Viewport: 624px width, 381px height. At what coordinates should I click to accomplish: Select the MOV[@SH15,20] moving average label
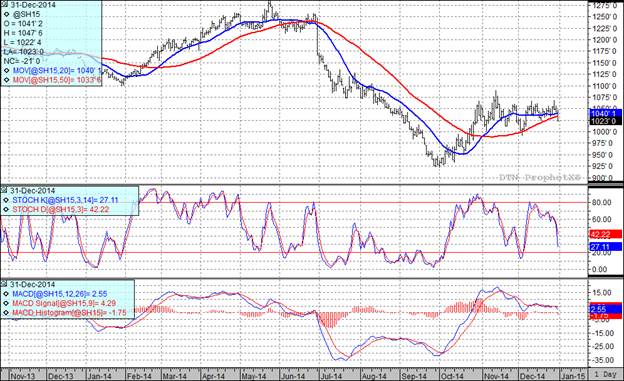click(x=57, y=71)
